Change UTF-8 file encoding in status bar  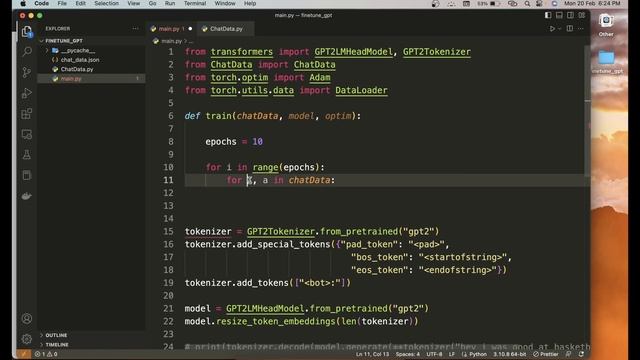click(434, 354)
